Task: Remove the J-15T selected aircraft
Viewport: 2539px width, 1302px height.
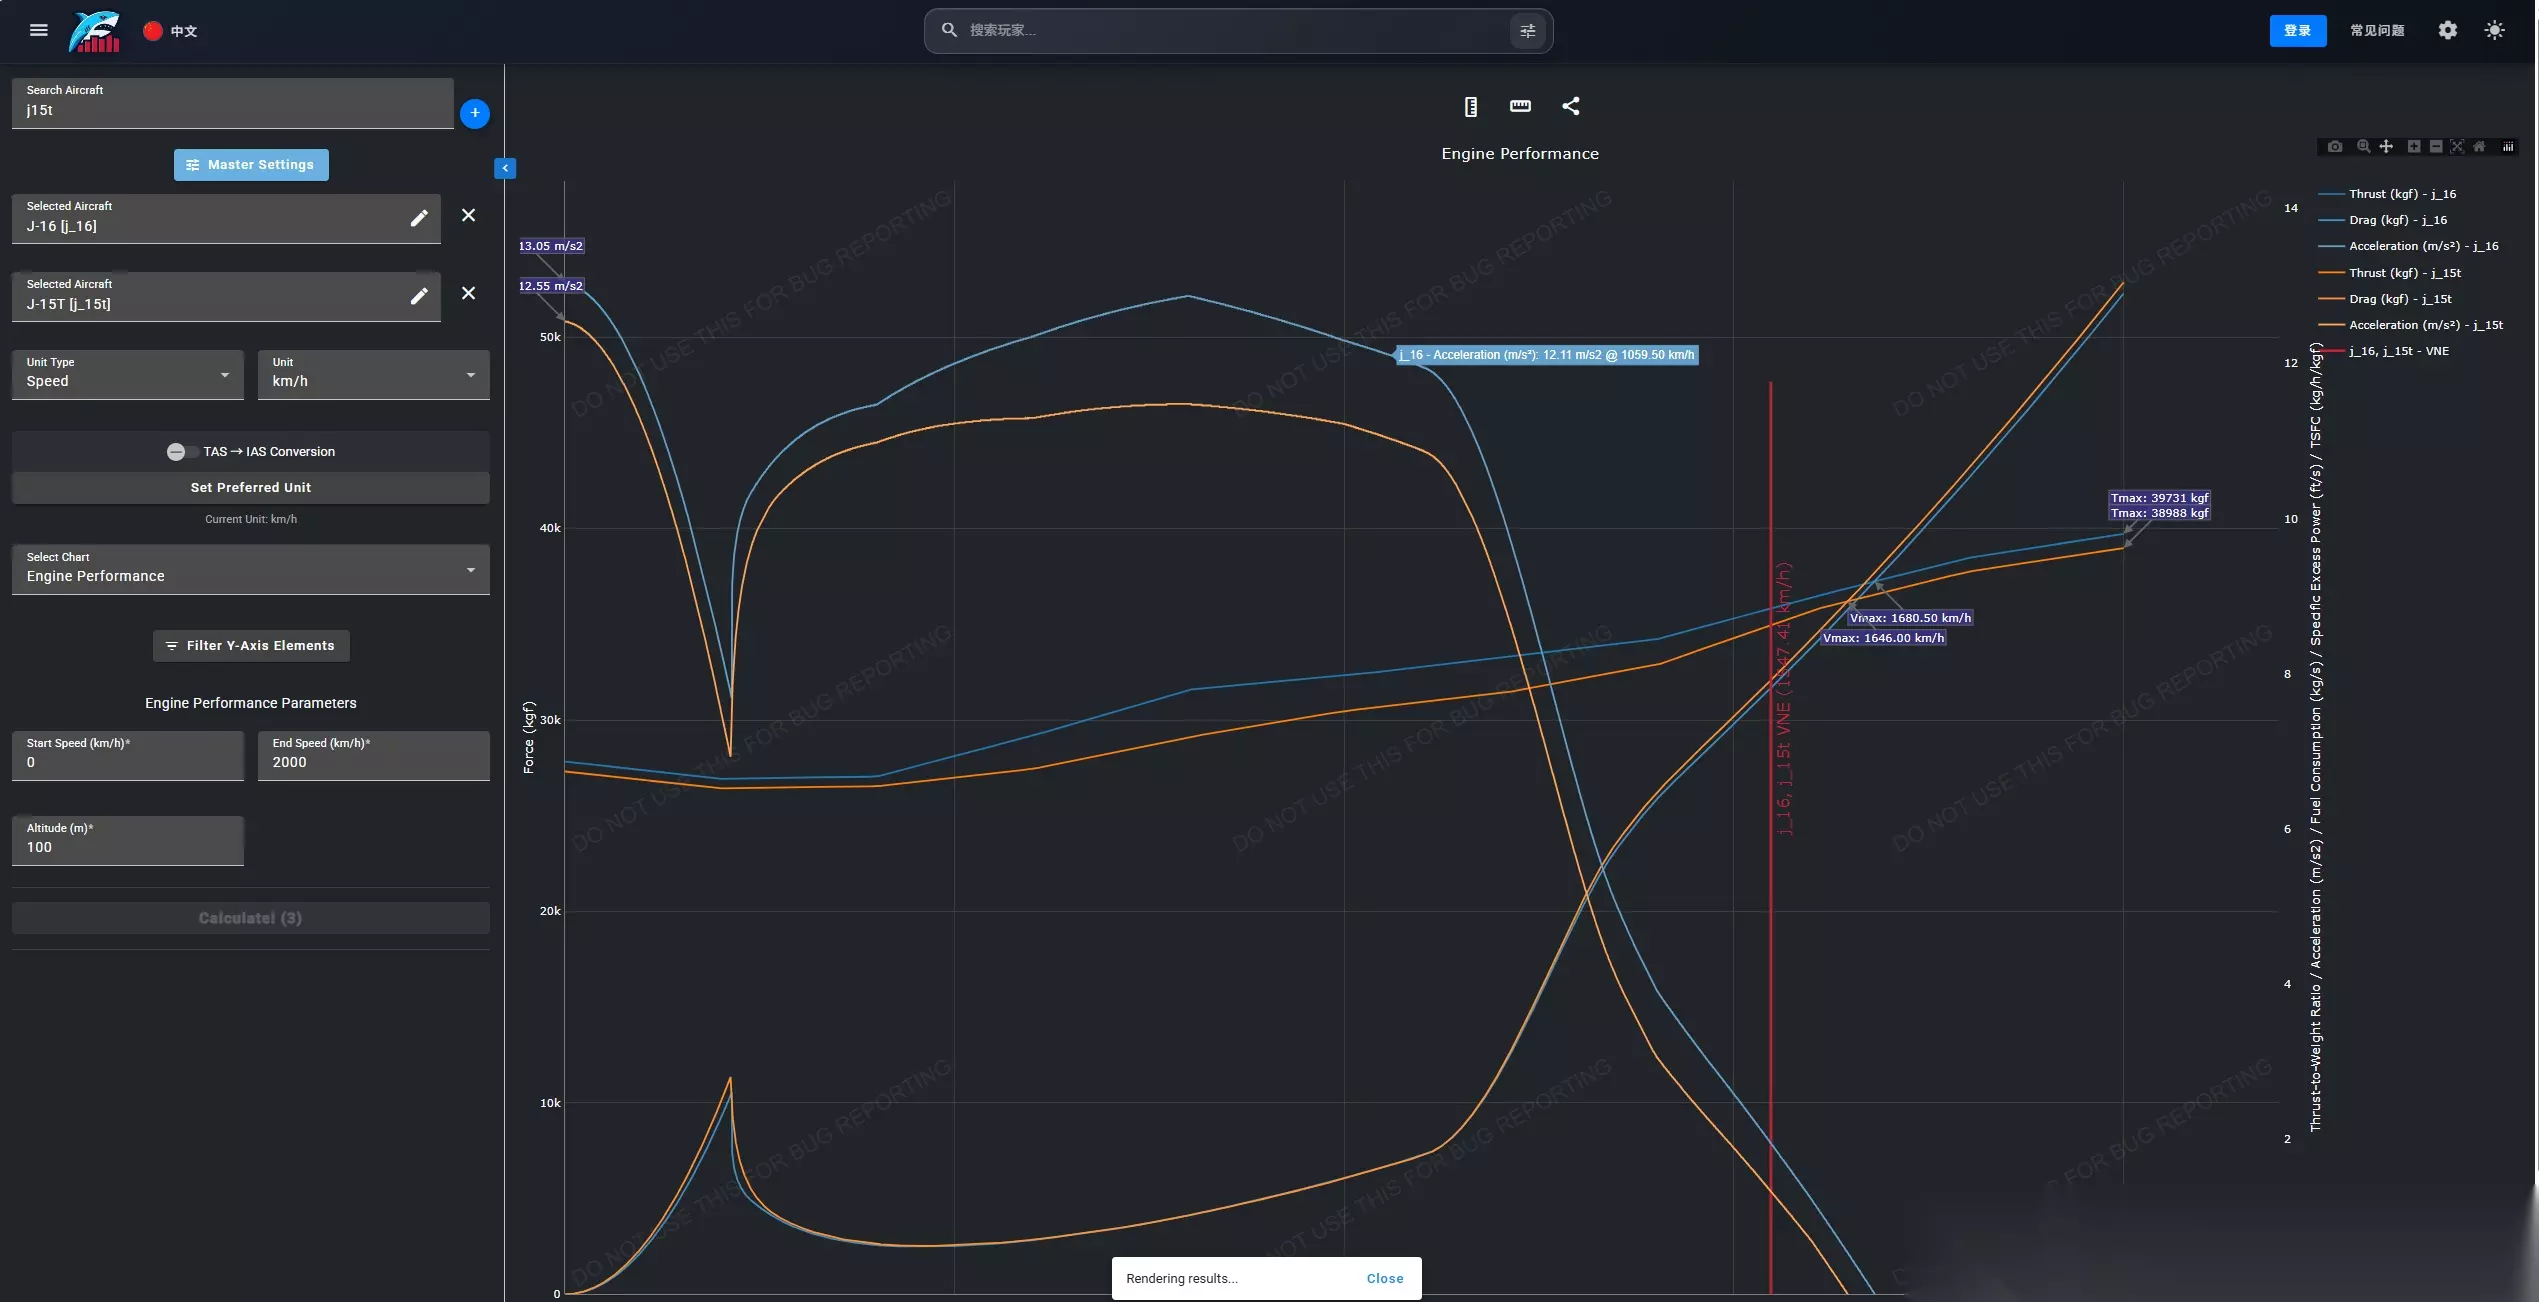Action: click(468, 293)
